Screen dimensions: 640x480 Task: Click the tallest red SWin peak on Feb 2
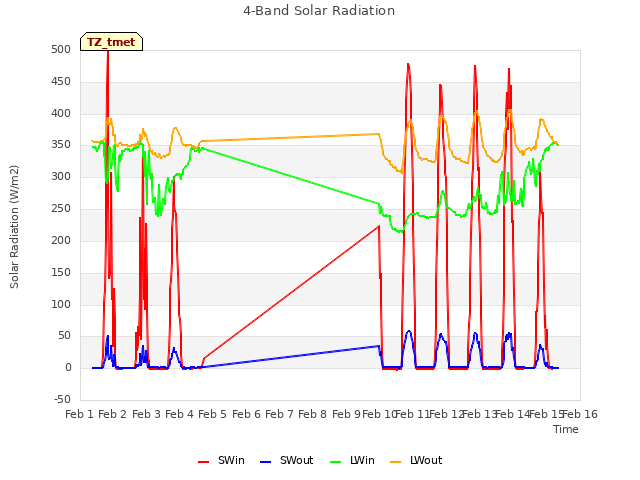(108, 52)
